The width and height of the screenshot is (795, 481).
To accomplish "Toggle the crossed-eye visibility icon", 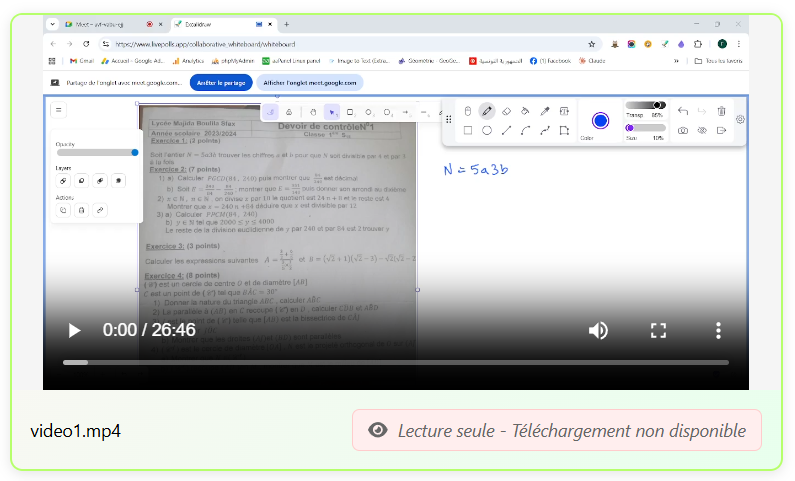I will point(702,130).
